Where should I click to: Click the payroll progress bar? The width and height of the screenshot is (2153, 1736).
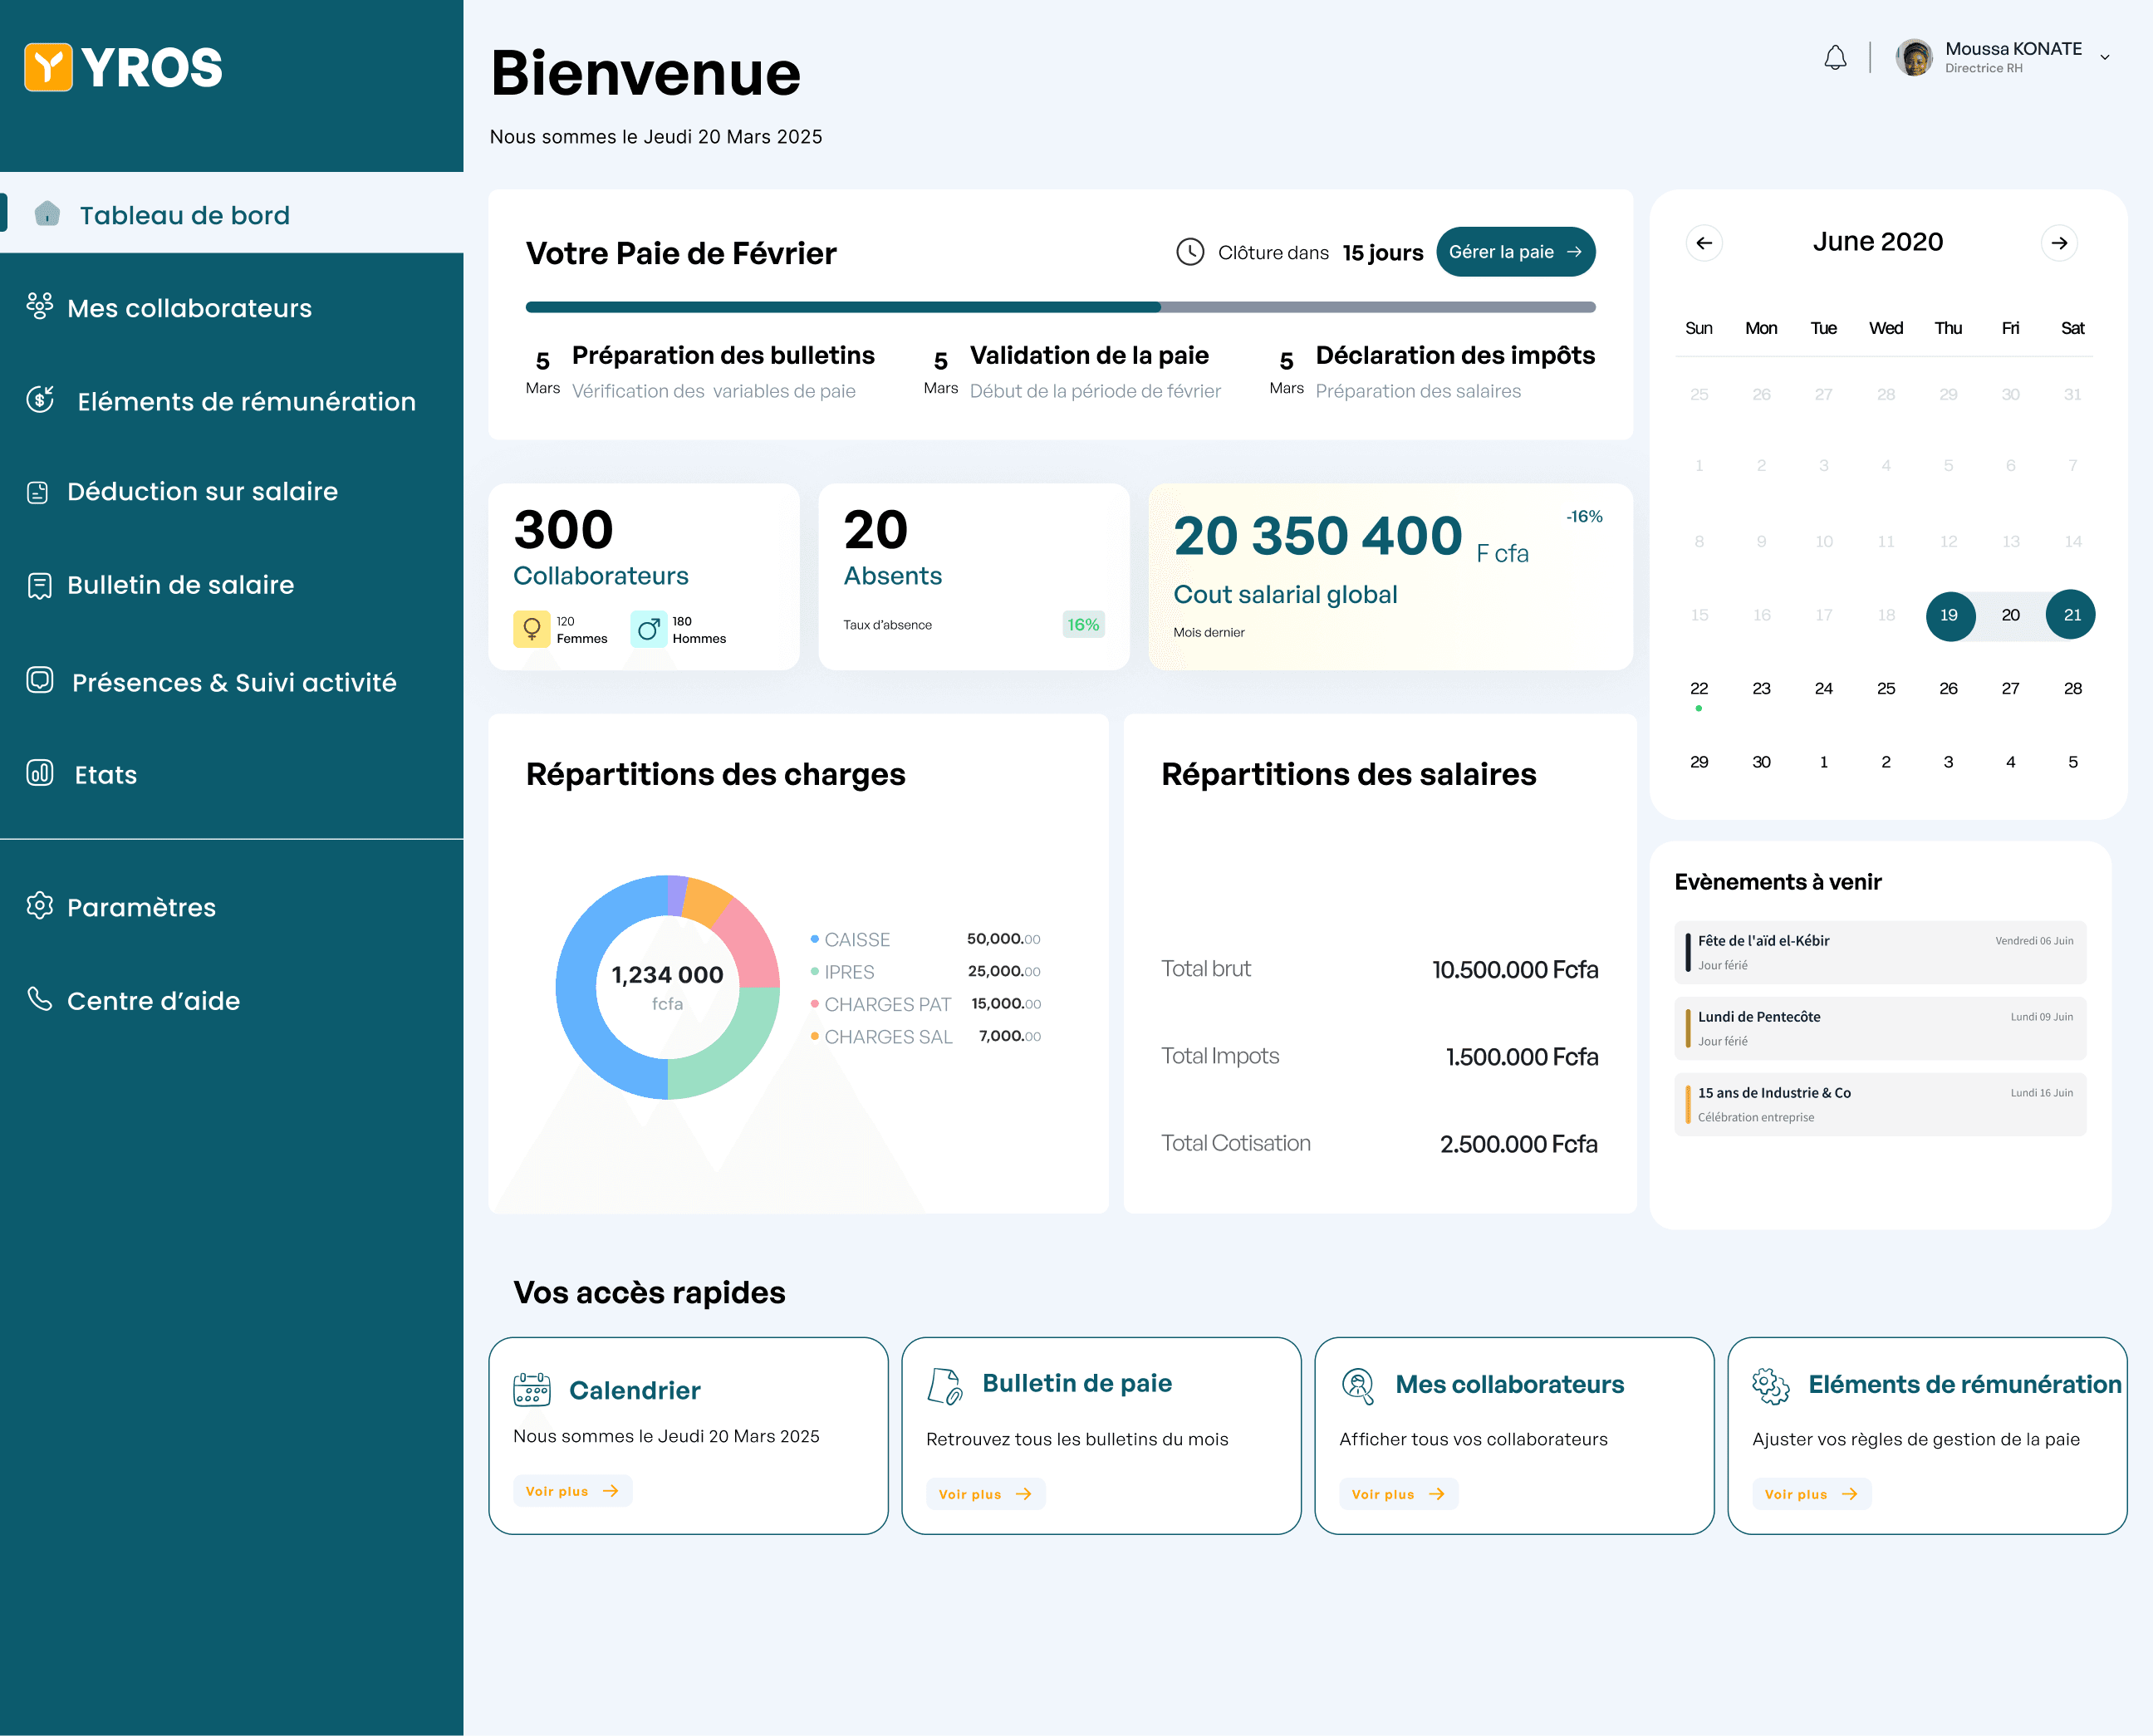[x=1060, y=306]
